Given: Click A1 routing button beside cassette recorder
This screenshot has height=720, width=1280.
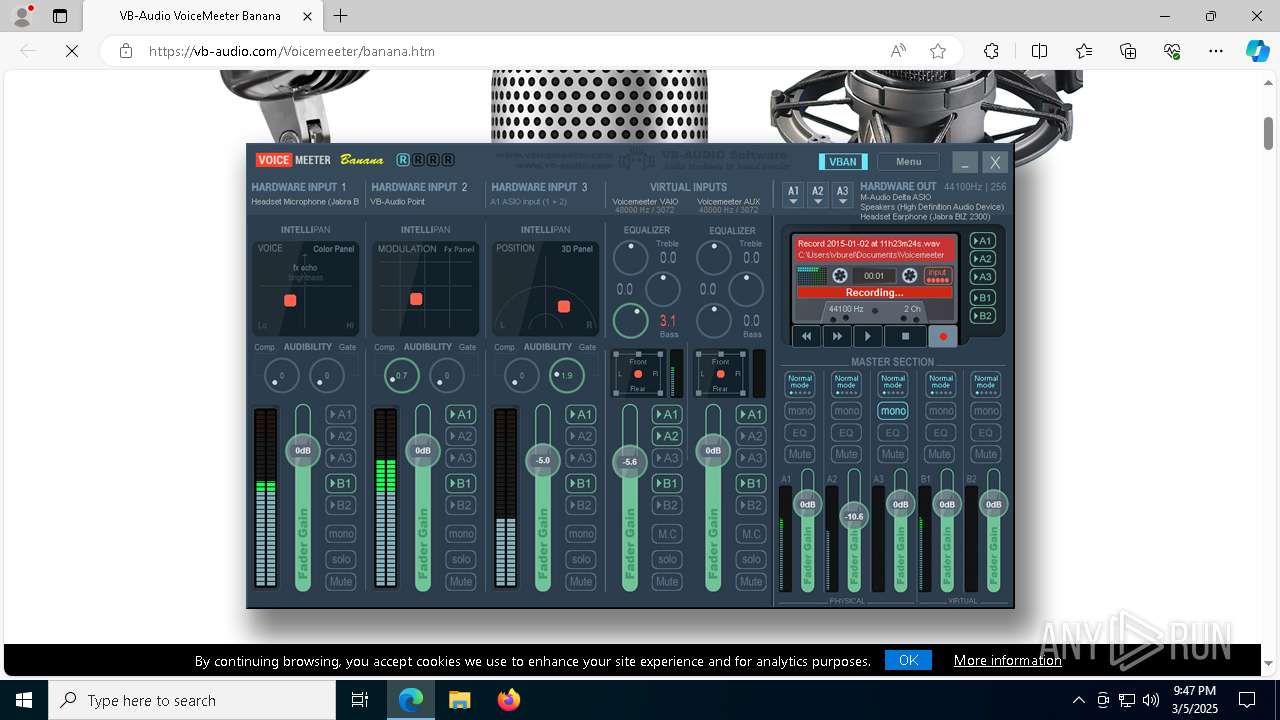Looking at the screenshot, I should pos(983,241).
